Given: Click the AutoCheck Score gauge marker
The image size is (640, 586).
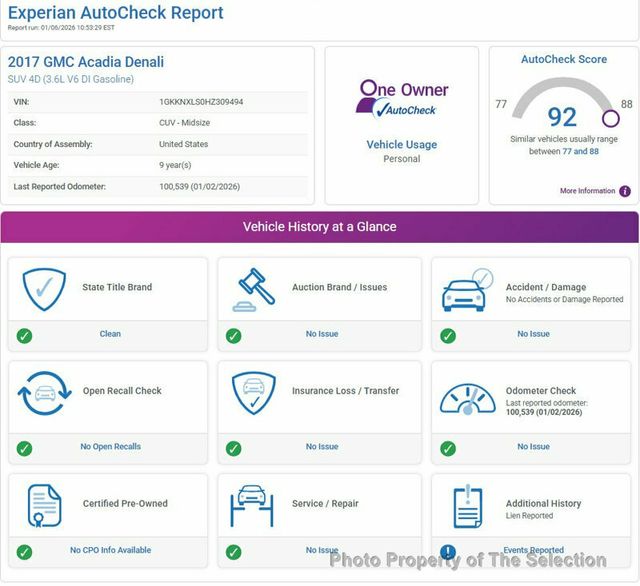Looking at the screenshot, I should (610, 119).
